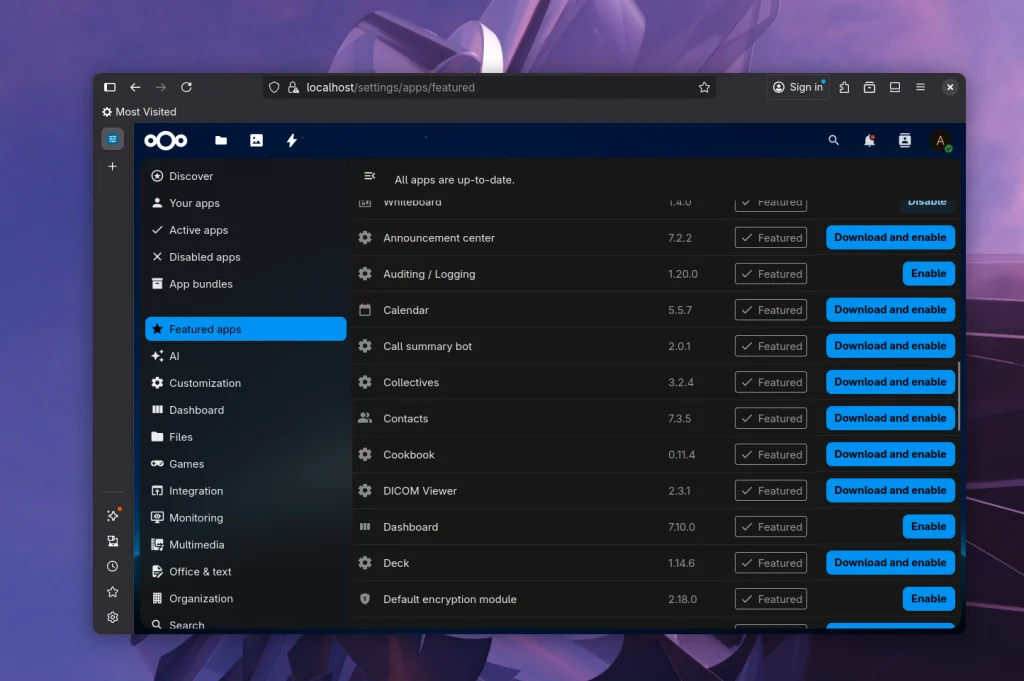This screenshot has width=1024, height=681.
Task: Open Files category in sidebar
Action: 246,437
